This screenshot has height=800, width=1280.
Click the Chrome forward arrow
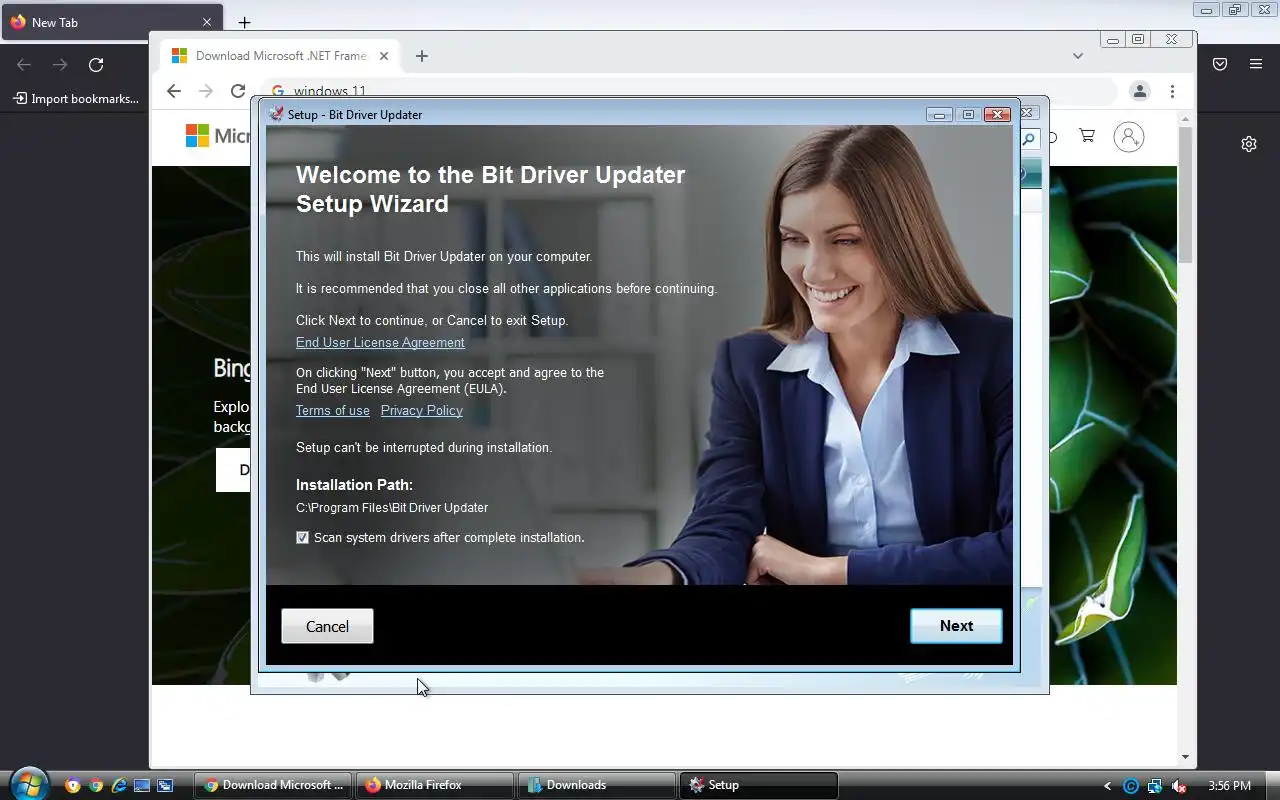click(x=206, y=91)
